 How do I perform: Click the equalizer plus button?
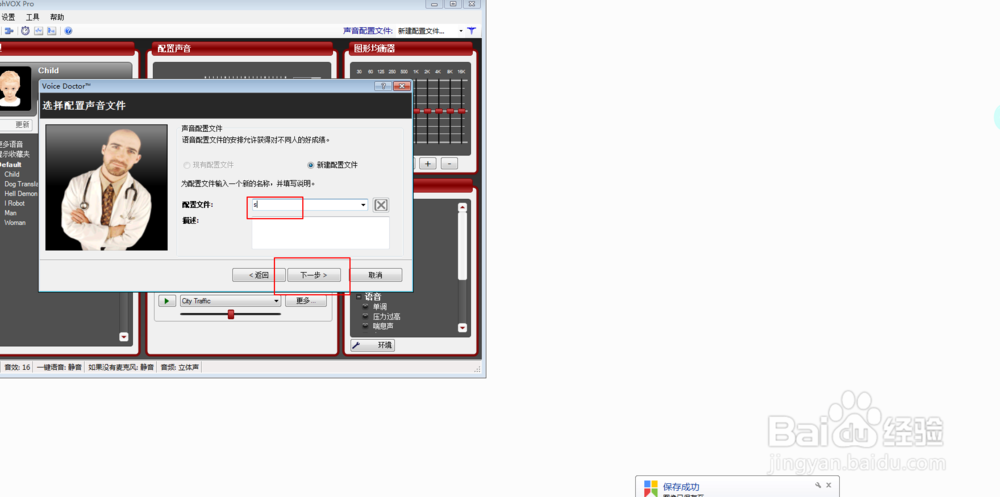click(x=428, y=163)
